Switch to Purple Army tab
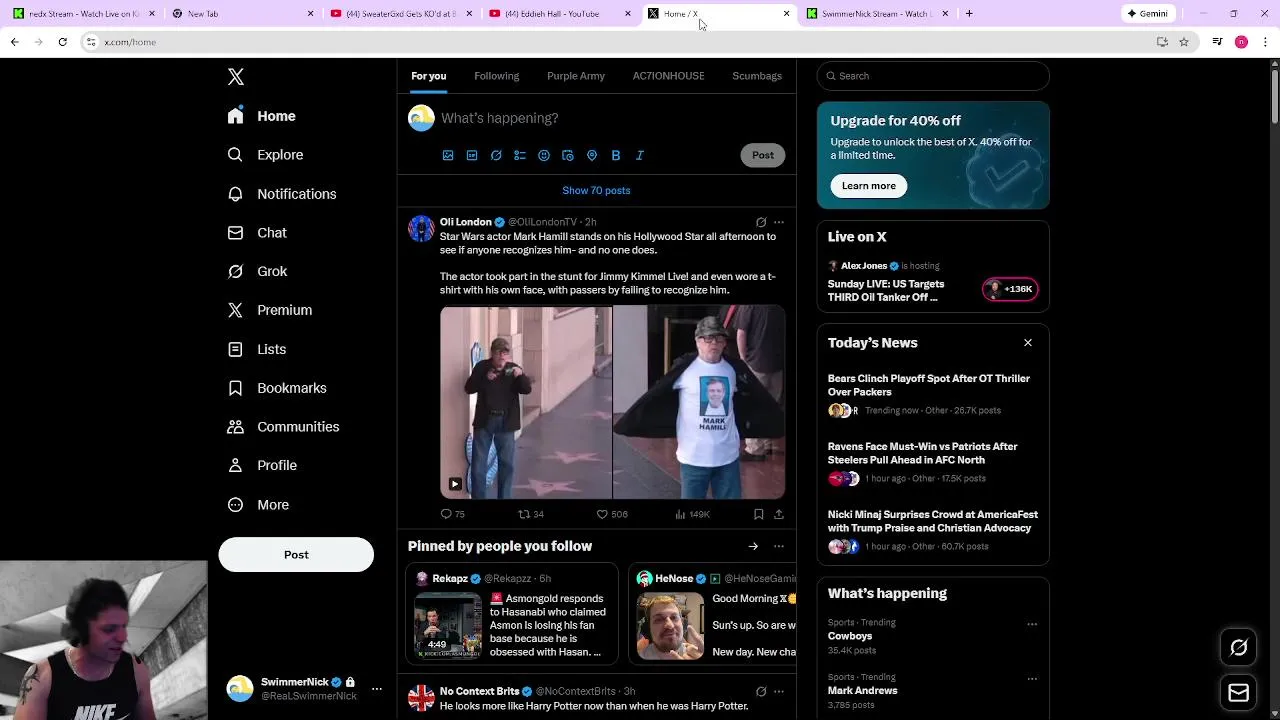Viewport: 1280px width, 720px height. coord(576,76)
